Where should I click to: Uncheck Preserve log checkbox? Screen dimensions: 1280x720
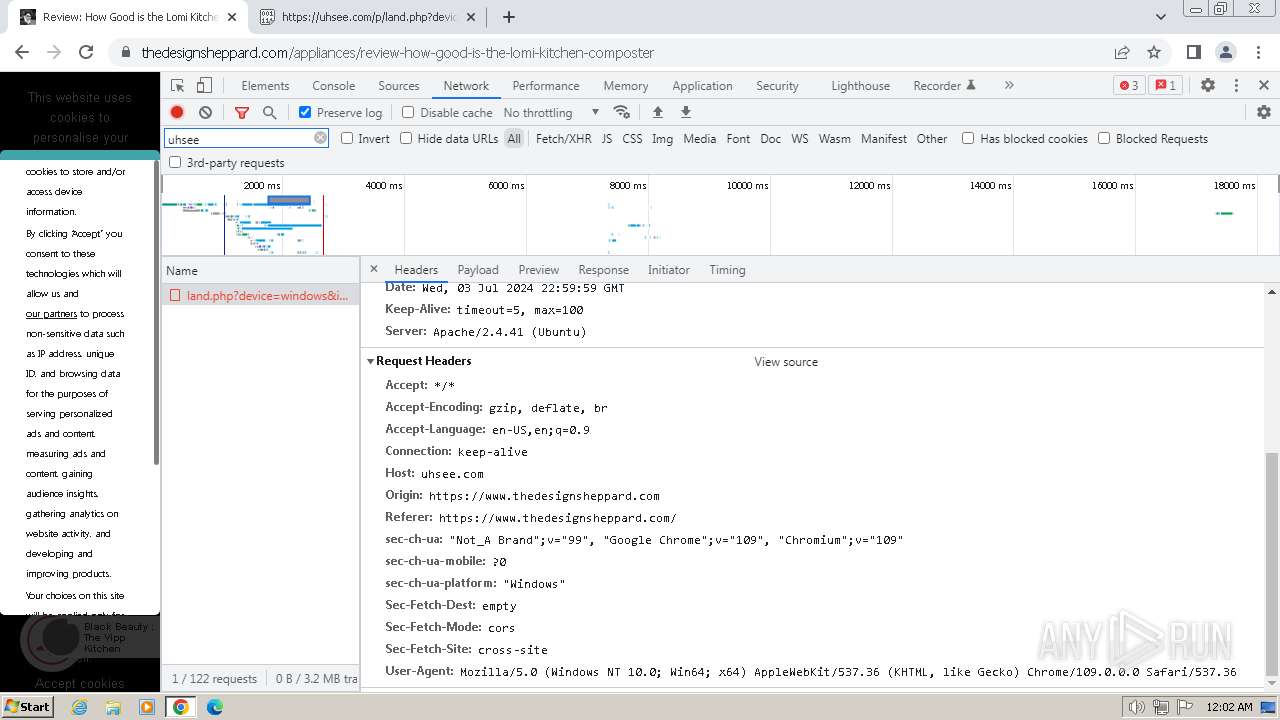click(x=305, y=112)
